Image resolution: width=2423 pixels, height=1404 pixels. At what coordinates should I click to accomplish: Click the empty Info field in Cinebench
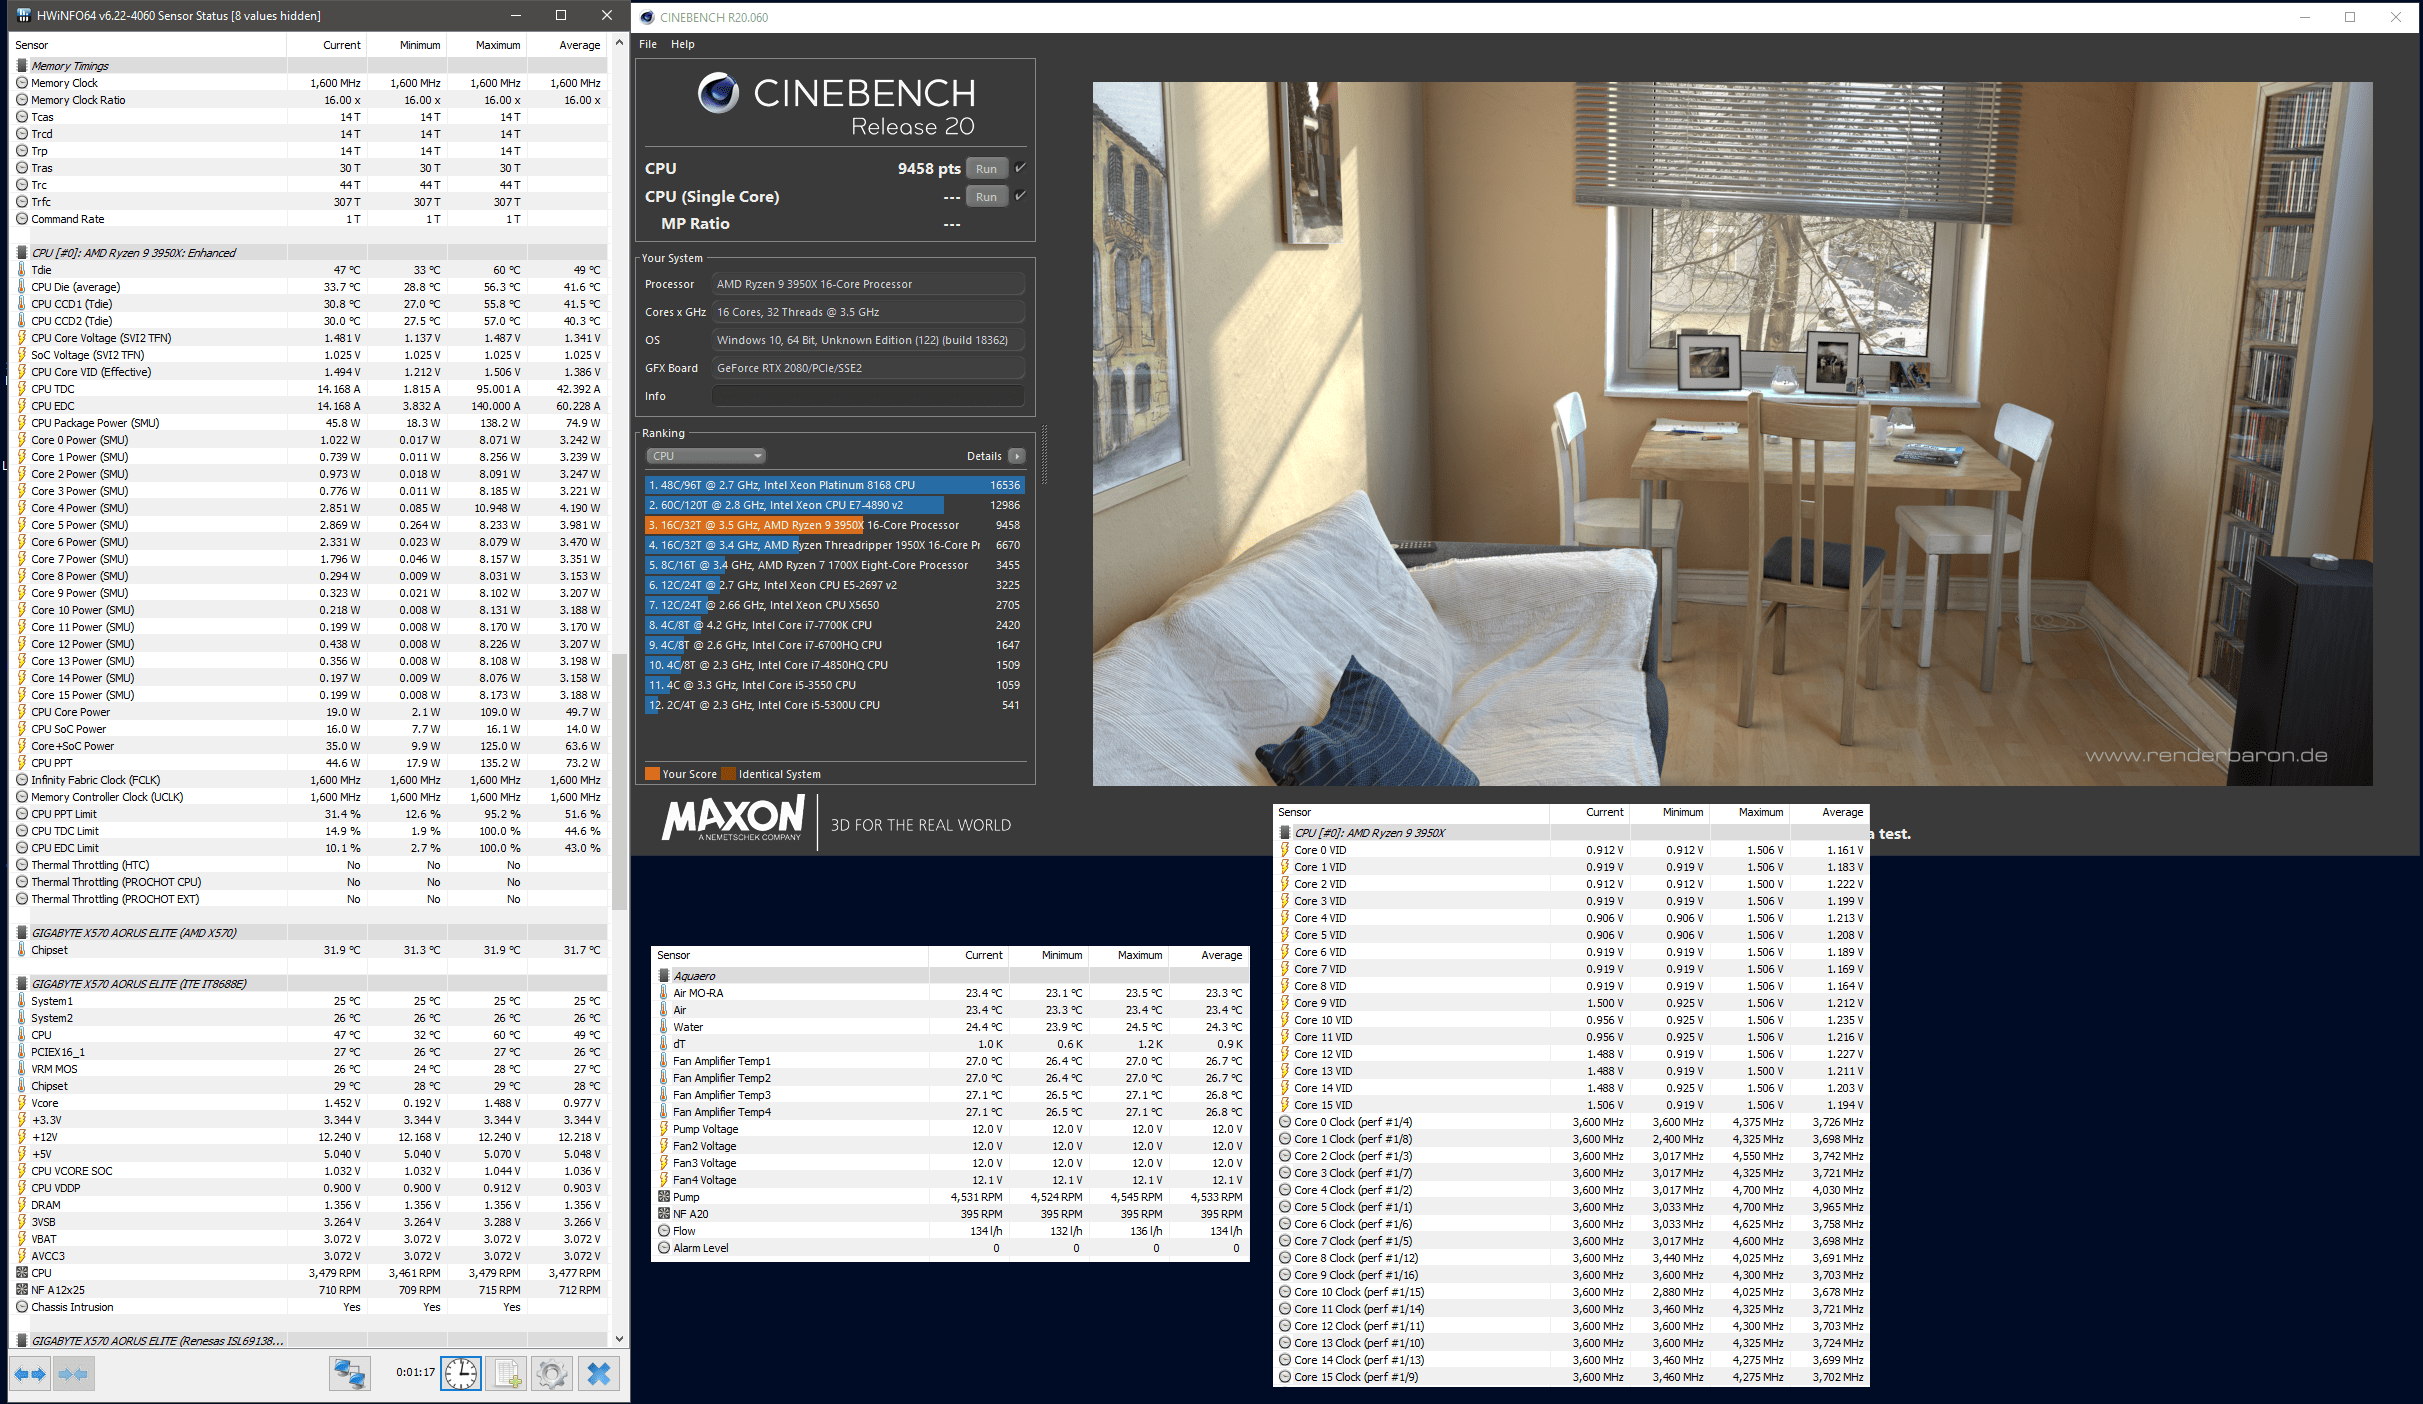868,396
